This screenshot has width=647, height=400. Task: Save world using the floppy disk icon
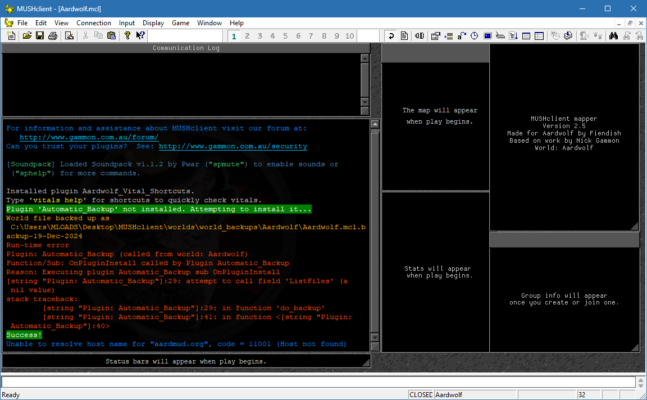tap(39, 36)
